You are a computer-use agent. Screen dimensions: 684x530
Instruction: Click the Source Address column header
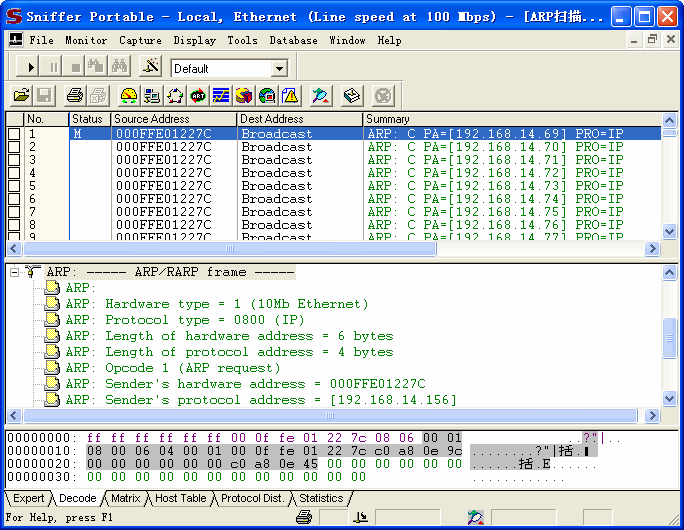pos(174,119)
